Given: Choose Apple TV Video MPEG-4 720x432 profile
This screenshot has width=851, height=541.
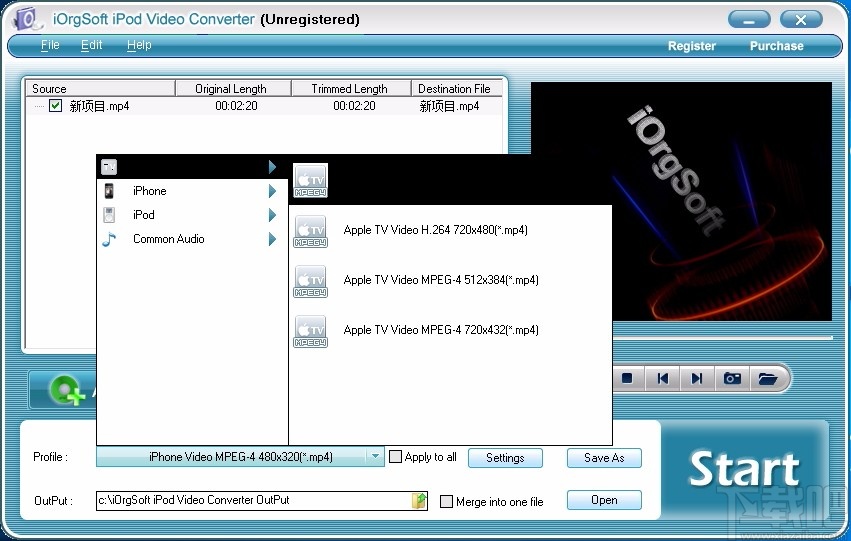Looking at the screenshot, I should [450, 330].
